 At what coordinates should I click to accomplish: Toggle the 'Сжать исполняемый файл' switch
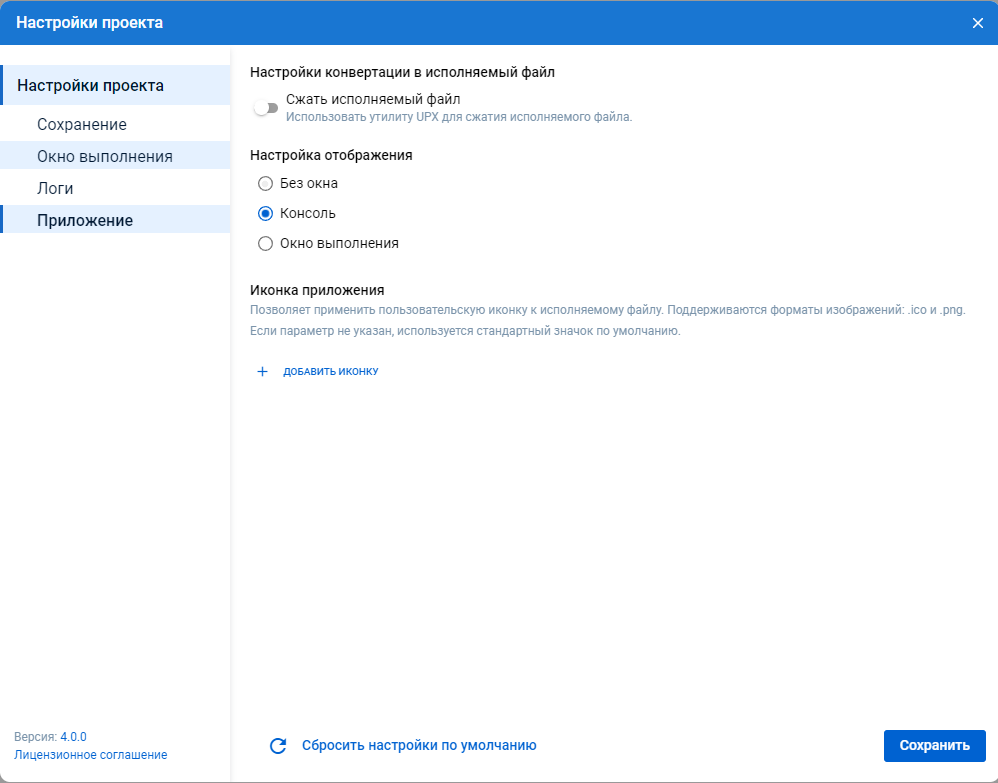point(266,108)
